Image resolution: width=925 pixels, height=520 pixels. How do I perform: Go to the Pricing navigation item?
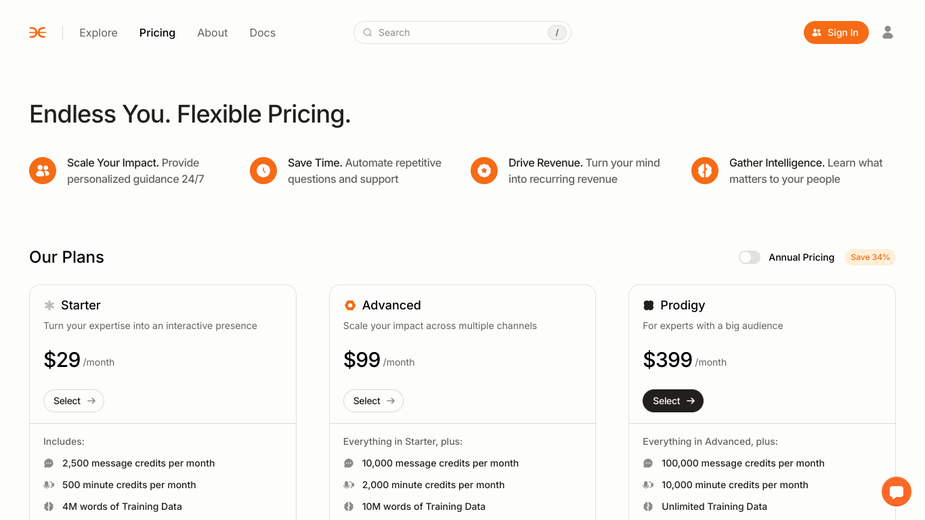(x=157, y=32)
